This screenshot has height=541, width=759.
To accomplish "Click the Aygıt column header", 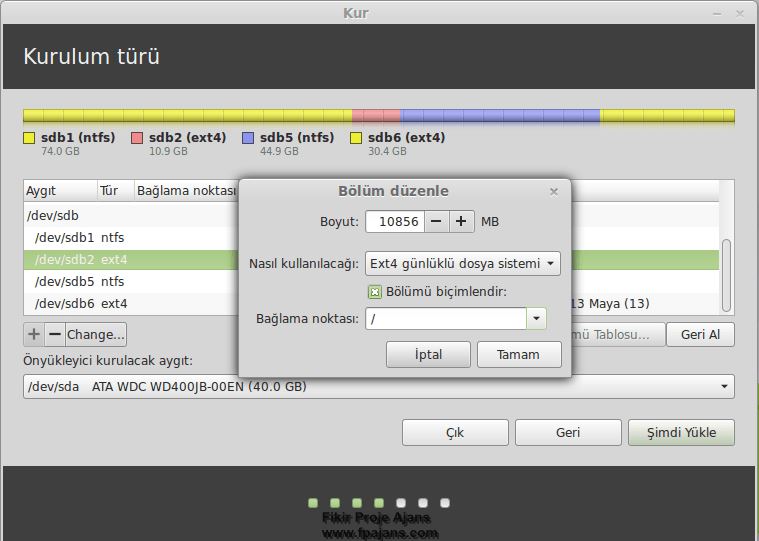I will pos(61,191).
